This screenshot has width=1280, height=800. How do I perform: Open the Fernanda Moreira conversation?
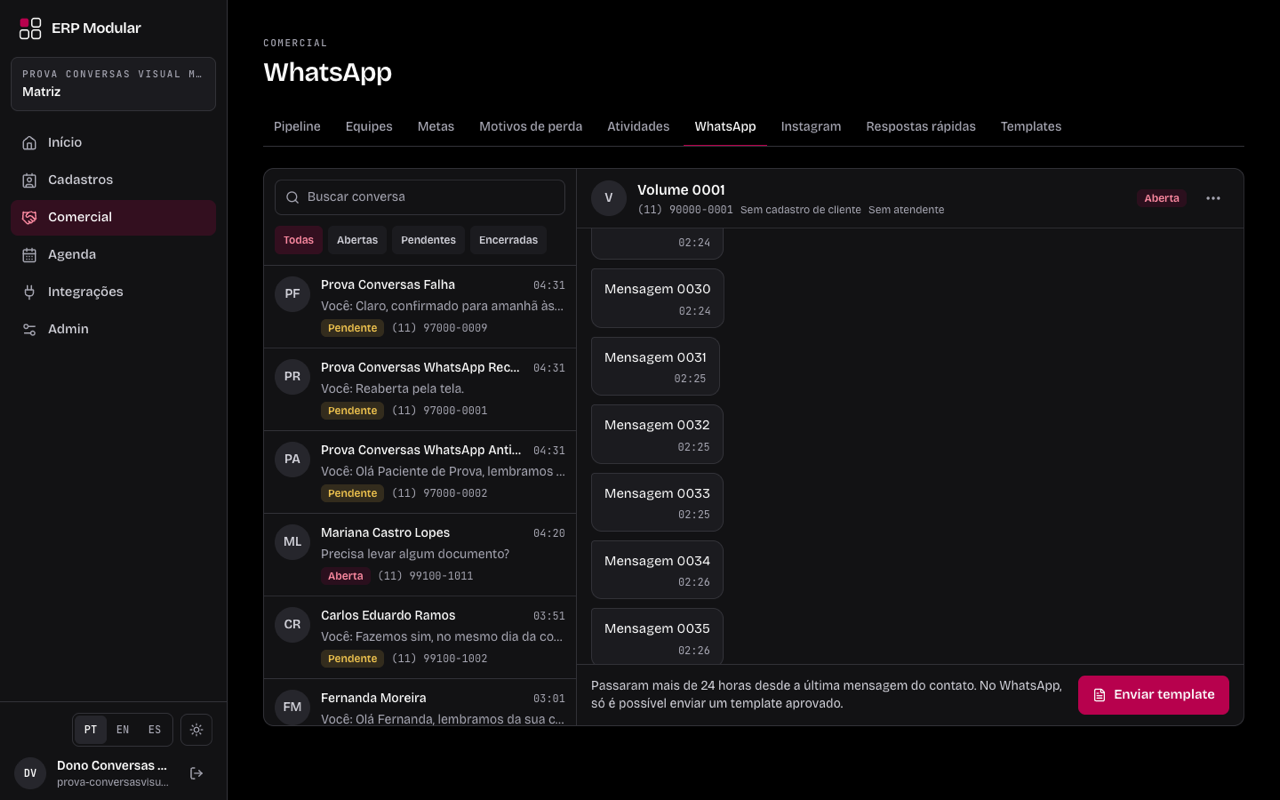[x=420, y=703]
